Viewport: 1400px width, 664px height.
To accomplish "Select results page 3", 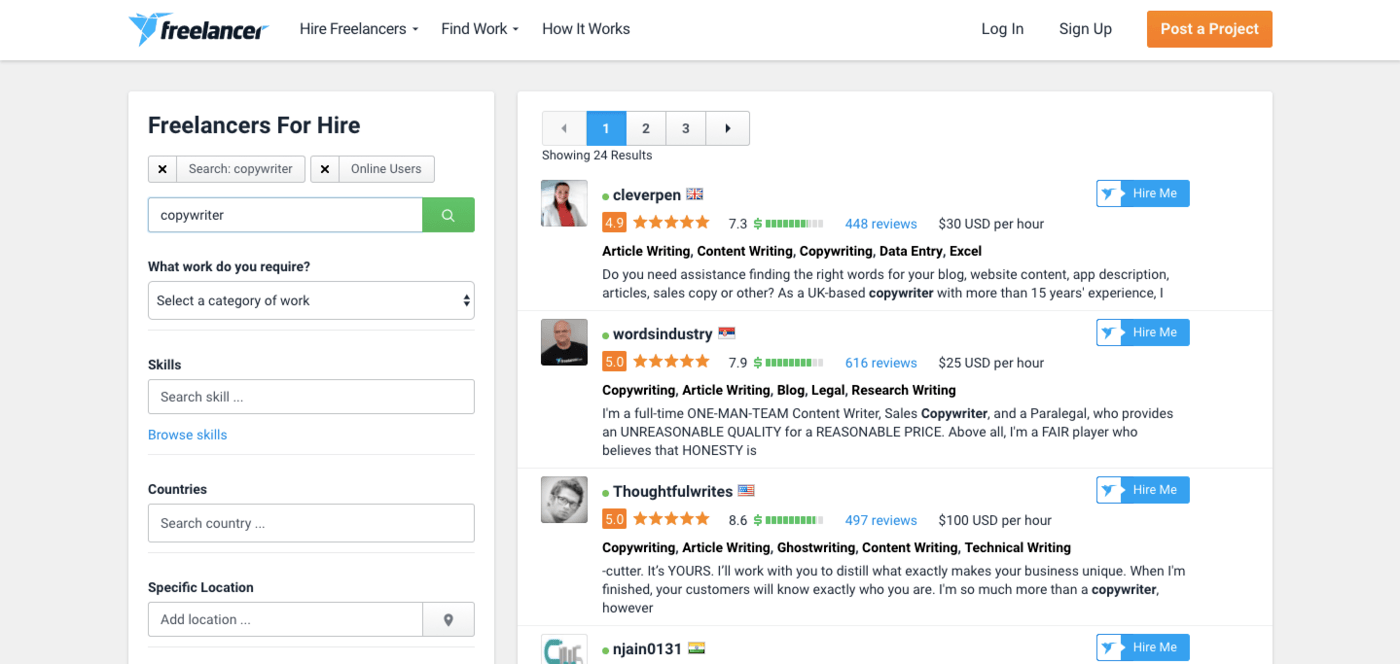I will 686,128.
